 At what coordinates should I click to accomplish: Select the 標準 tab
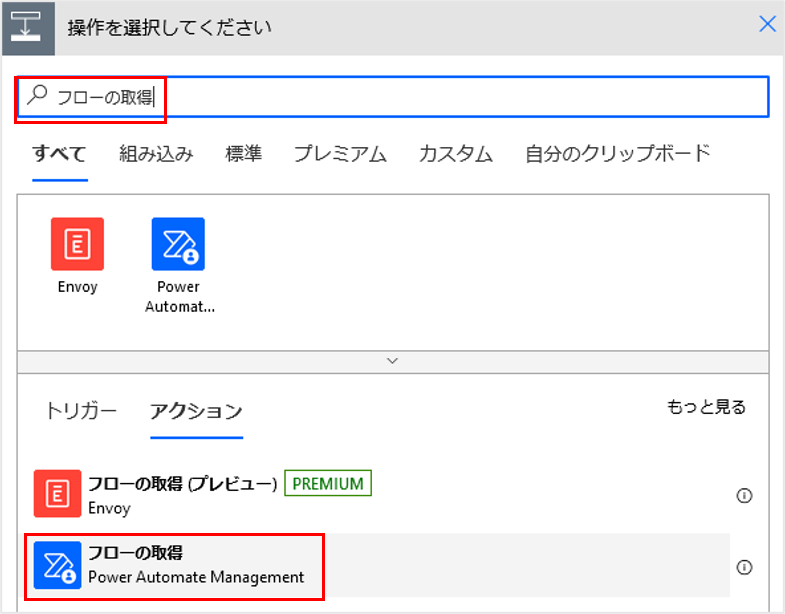(x=243, y=154)
